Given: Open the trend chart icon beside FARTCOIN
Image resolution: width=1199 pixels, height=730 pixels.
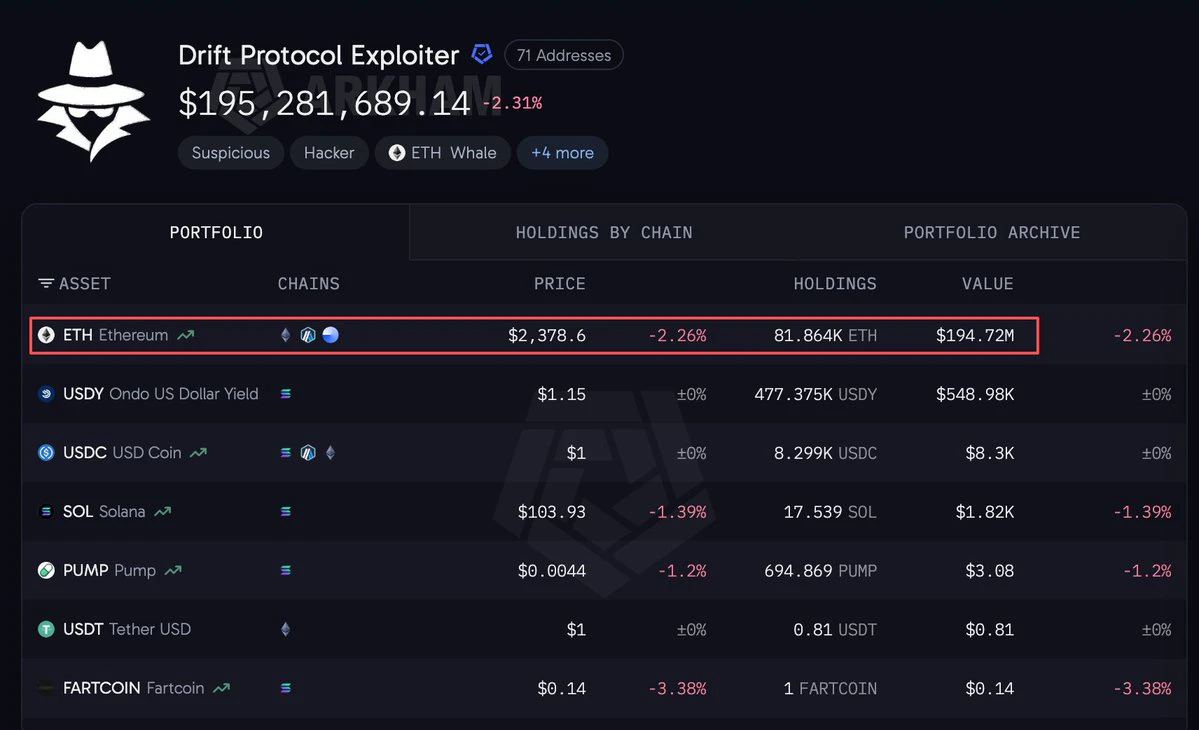Looking at the screenshot, I should (x=222, y=688).
